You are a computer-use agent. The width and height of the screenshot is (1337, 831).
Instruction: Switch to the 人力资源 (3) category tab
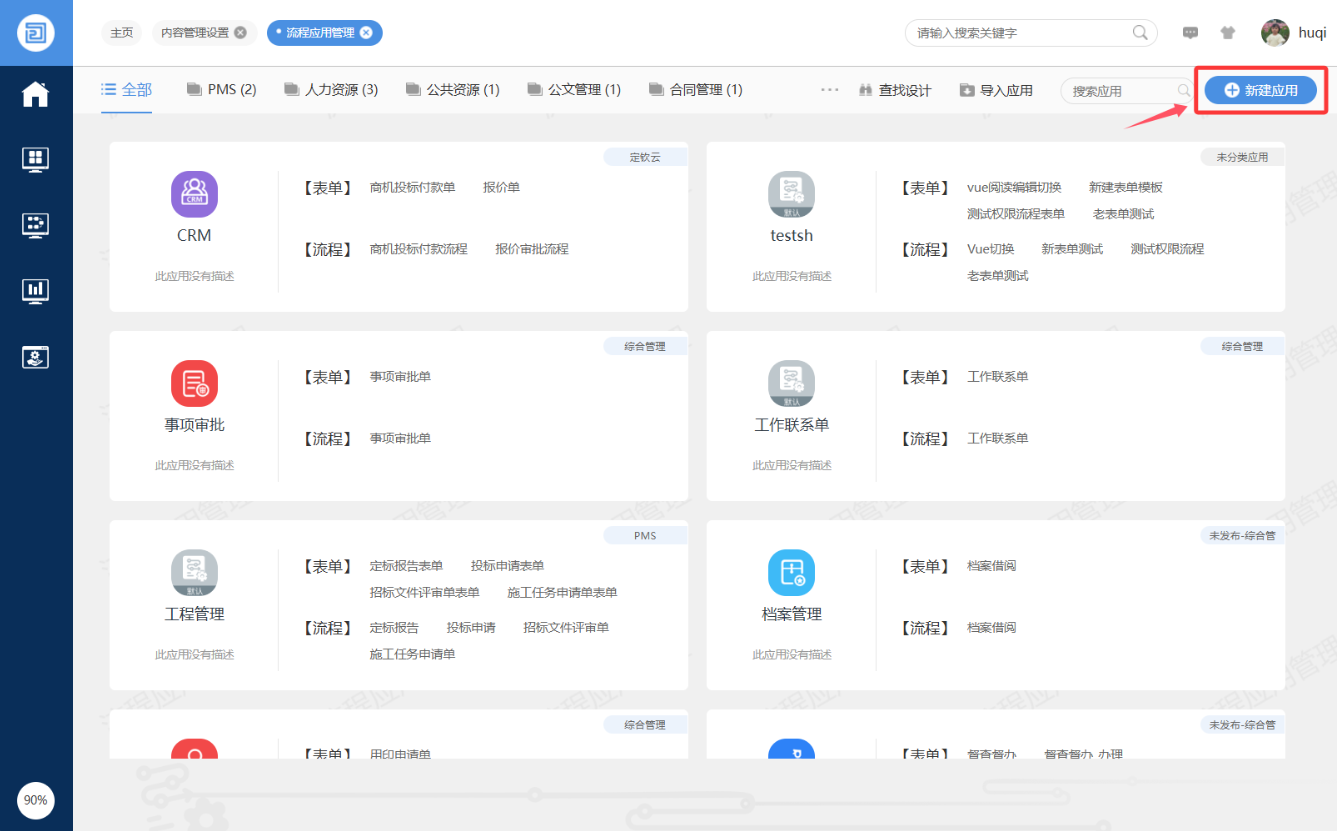tap(331, 90)
